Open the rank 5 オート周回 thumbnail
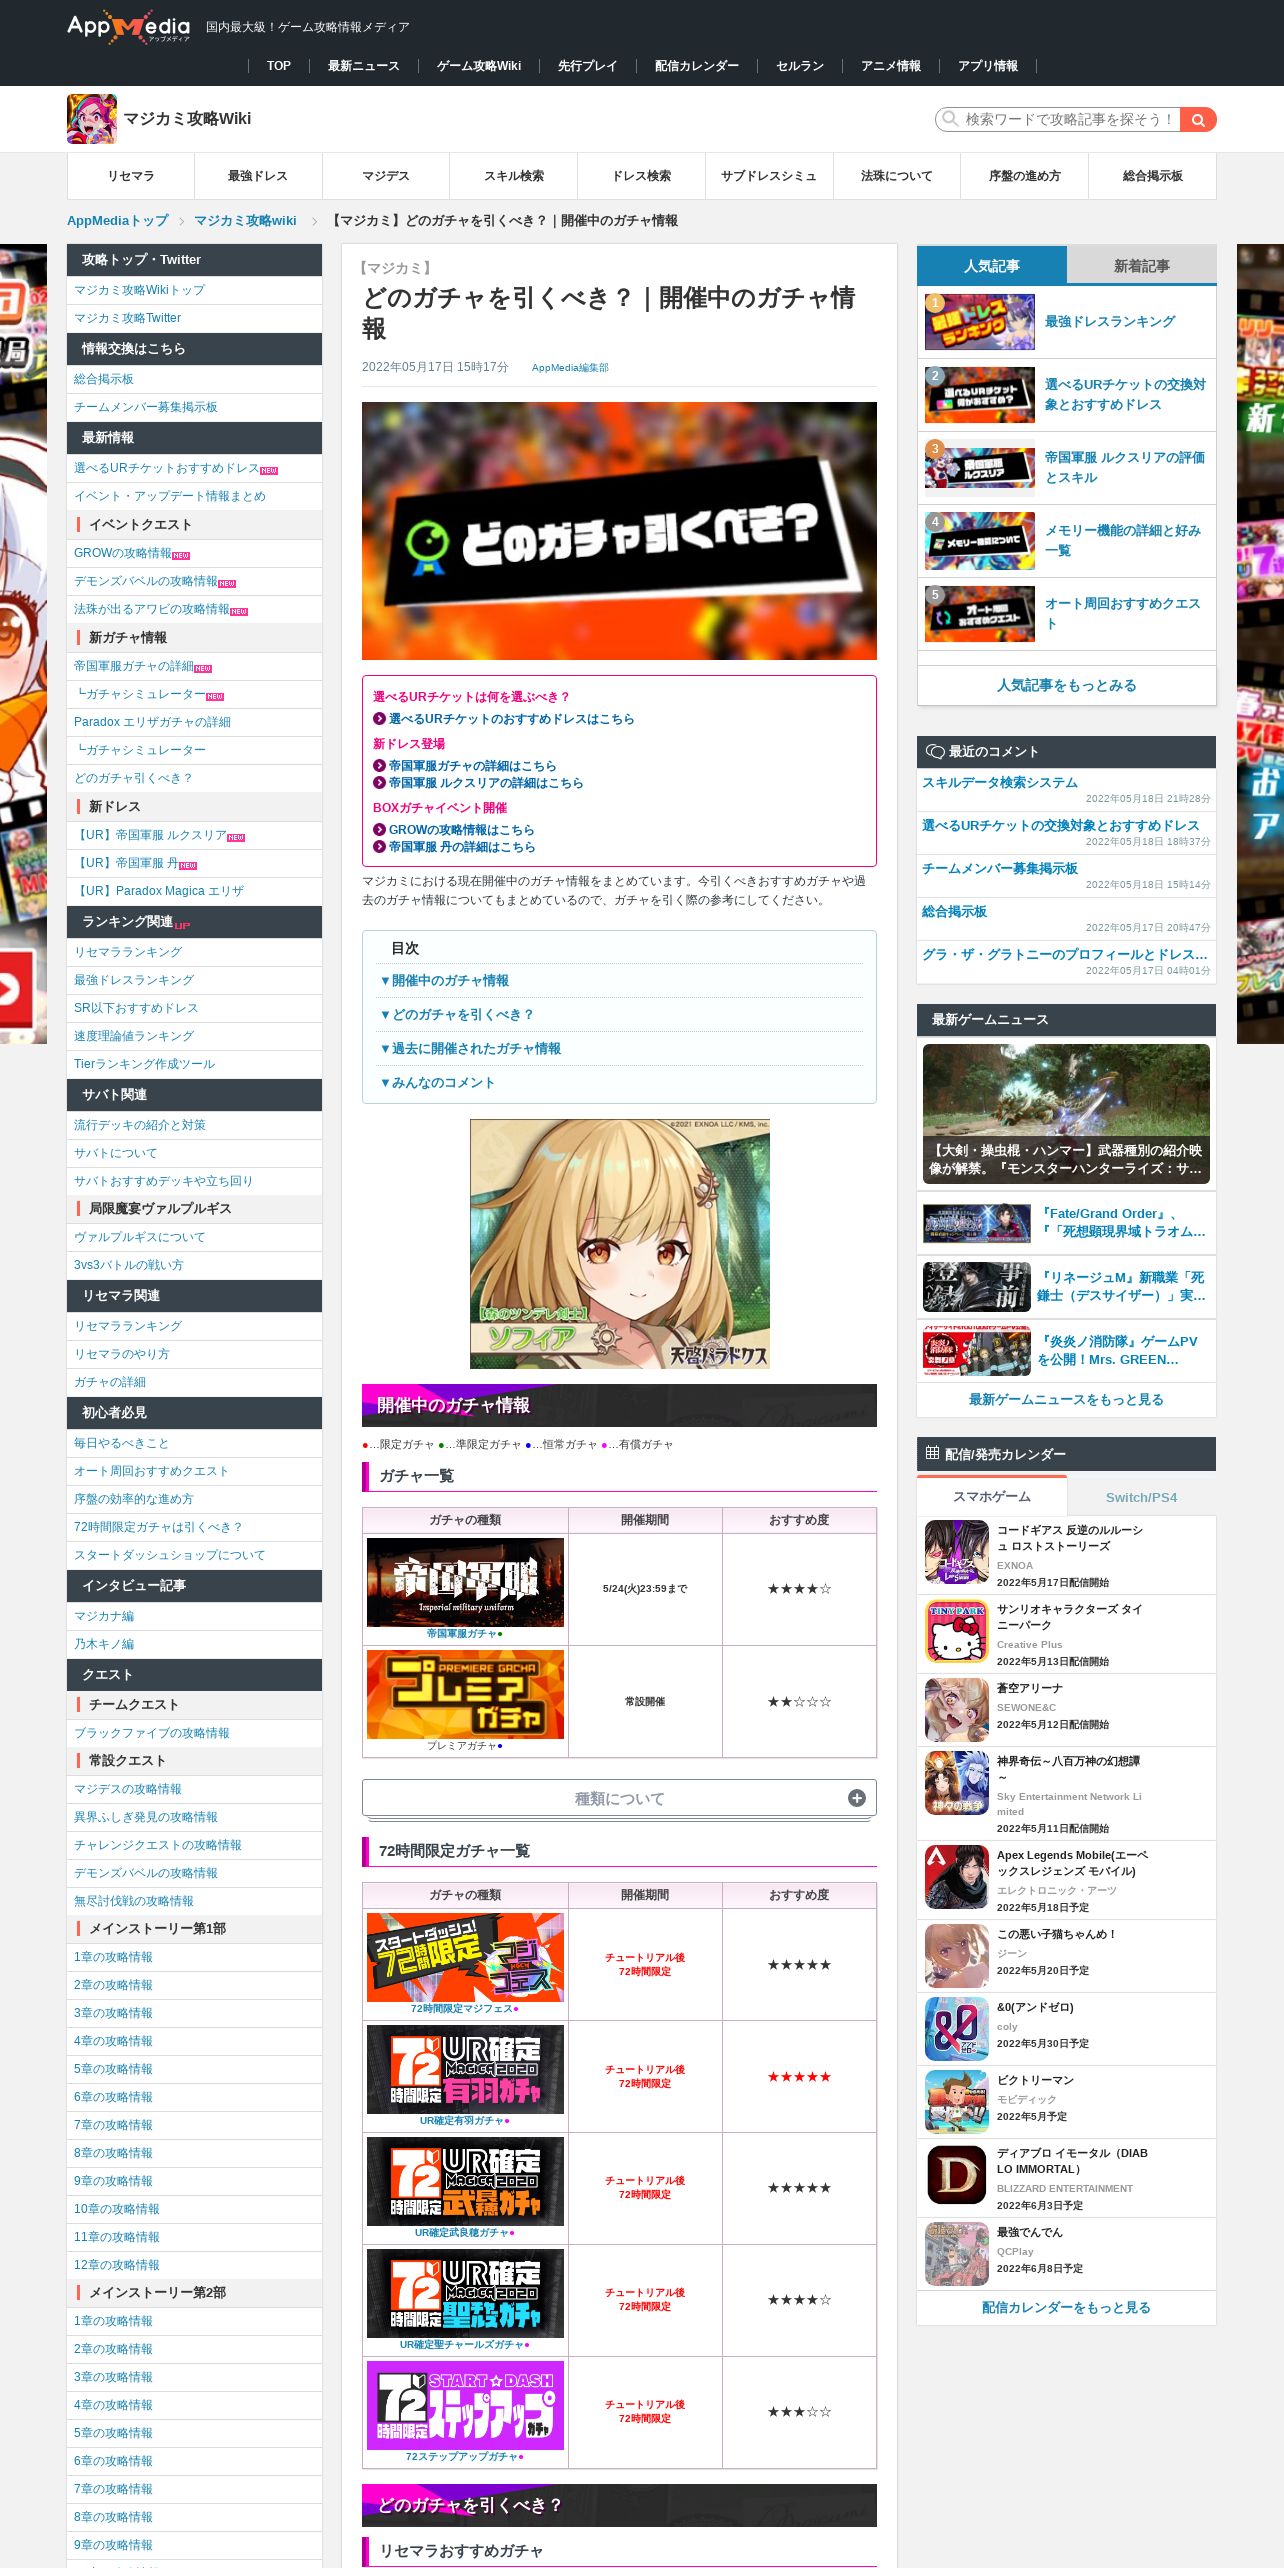Screen dimensions: 1284x2568 (x=980, y=614)
